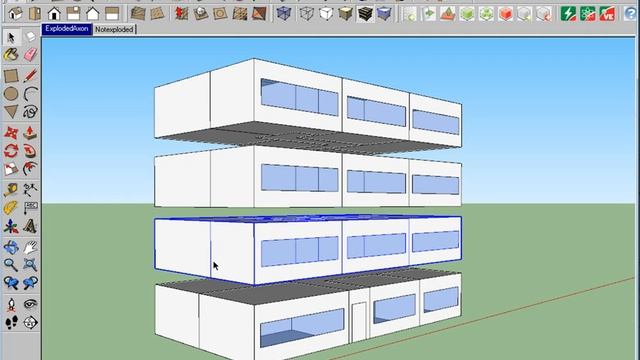Viewport: 640px width, 360px height.
Task: Select the arrow Select tool
Action: tap(11, 37)
